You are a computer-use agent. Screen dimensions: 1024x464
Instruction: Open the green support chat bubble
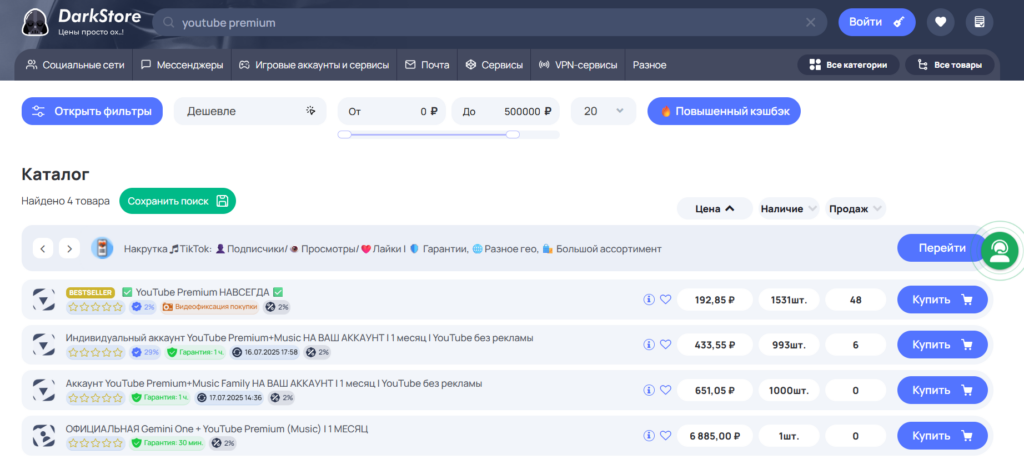[x=999, y=248]
